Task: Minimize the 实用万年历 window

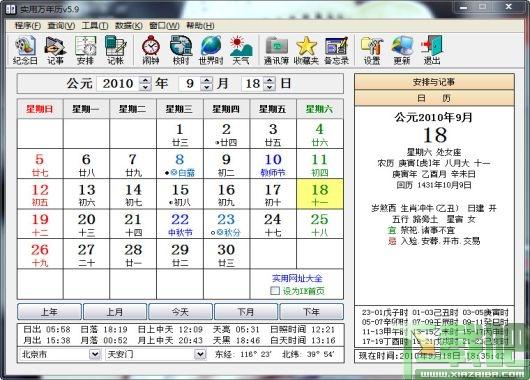Action: point(463,6)
